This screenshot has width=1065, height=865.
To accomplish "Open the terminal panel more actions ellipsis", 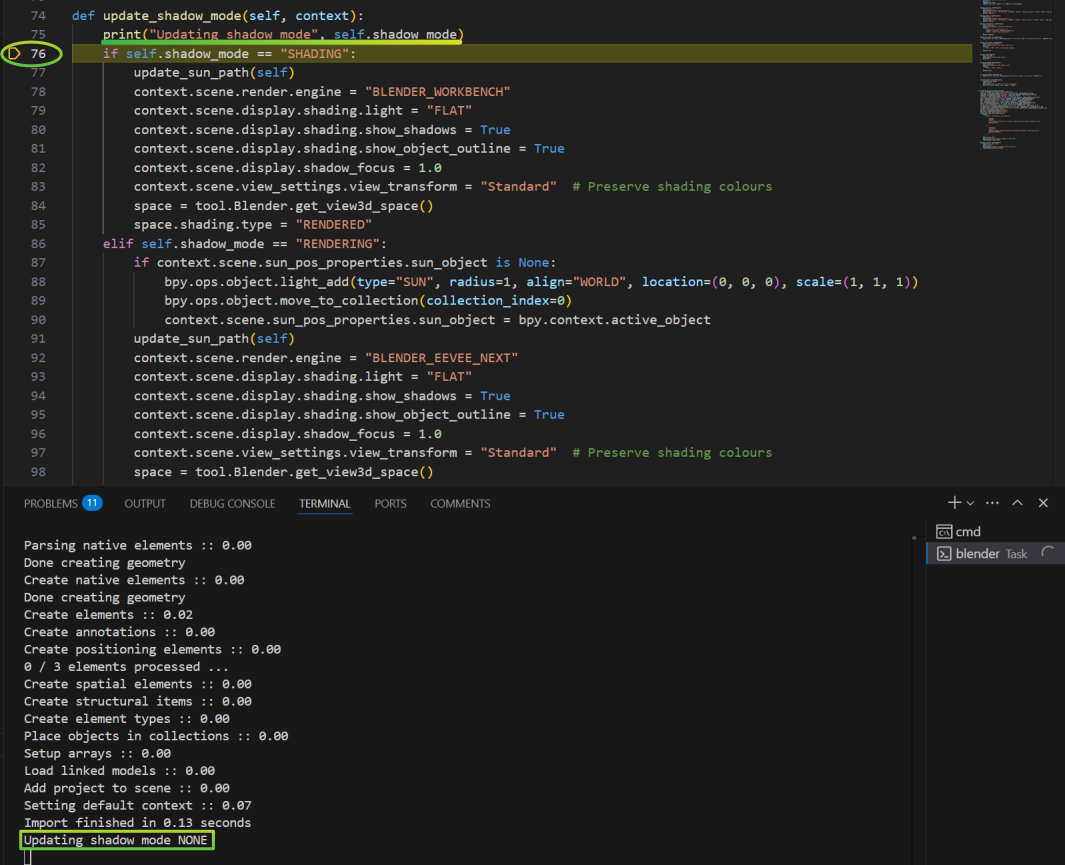I will tap(992, 503).
